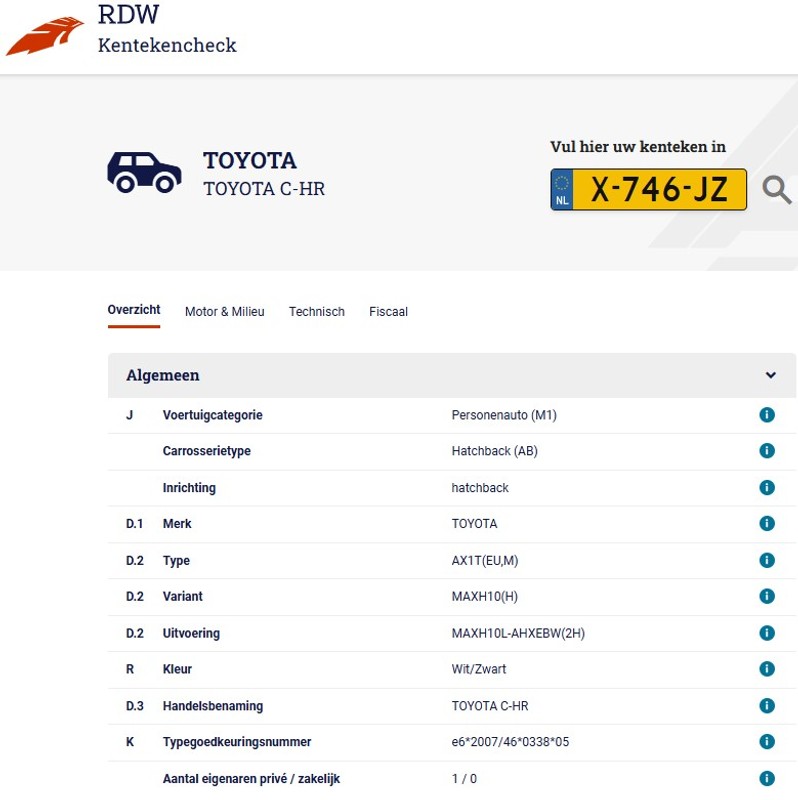Select the Overzicht tab
The width and height of the screenshot is (798, 800).
click(x=133, y=311)
